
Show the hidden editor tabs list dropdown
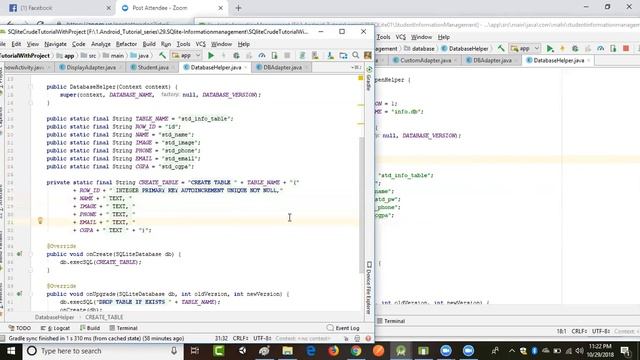356,67
